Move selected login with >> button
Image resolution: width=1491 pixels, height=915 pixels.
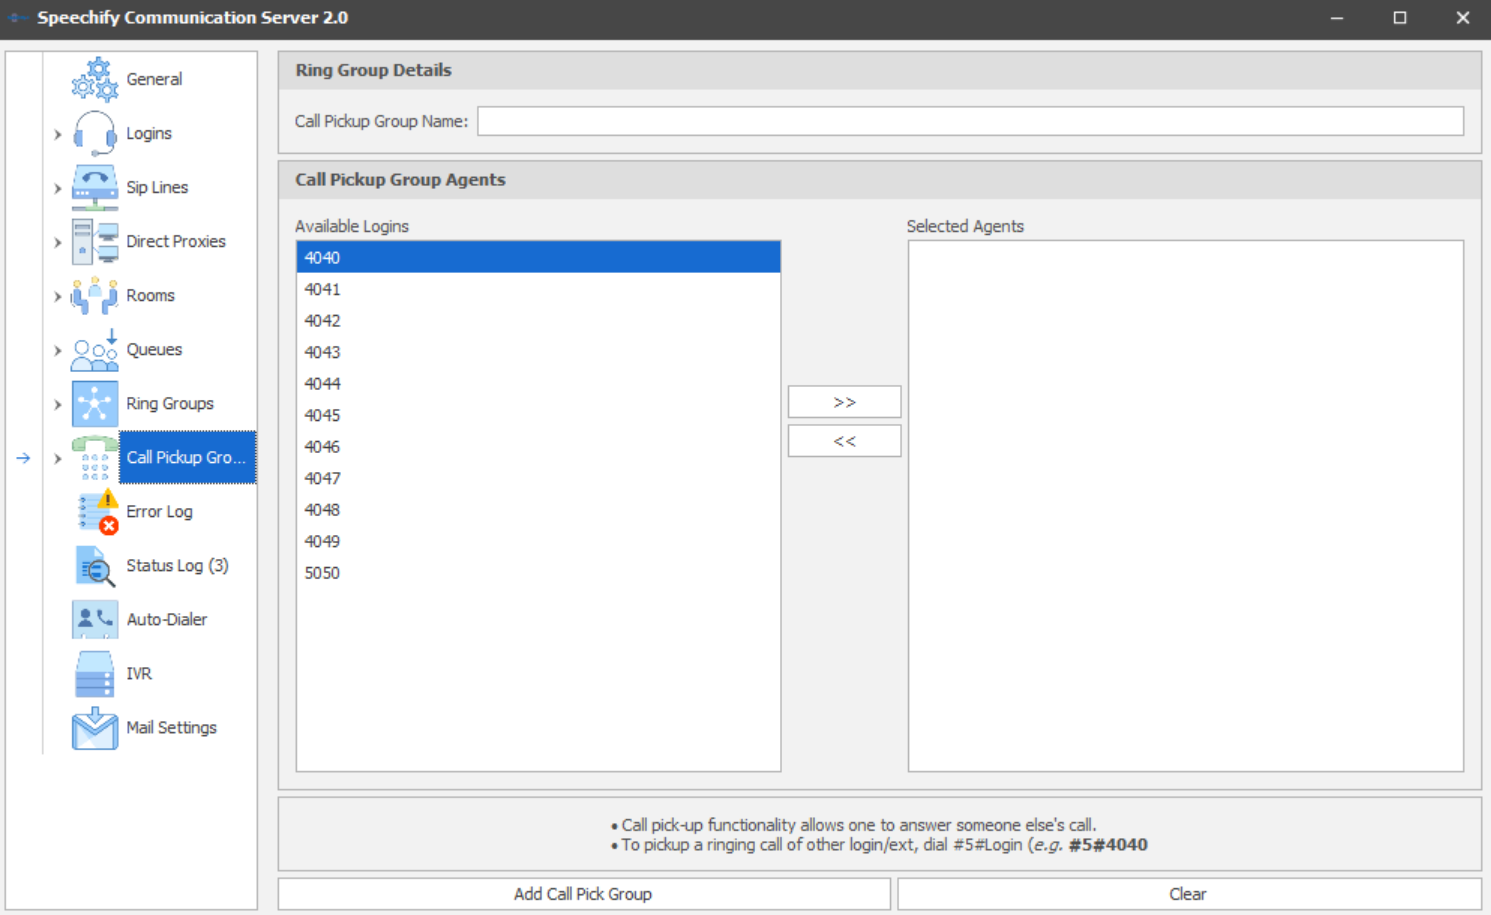[844, 402]
